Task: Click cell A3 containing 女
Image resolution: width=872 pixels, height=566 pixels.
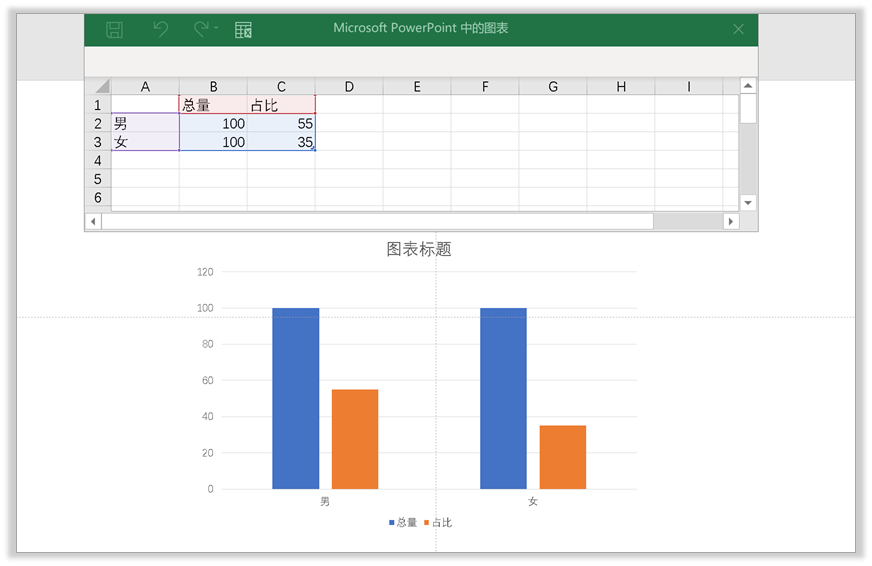Action: (x=145, y=142)
